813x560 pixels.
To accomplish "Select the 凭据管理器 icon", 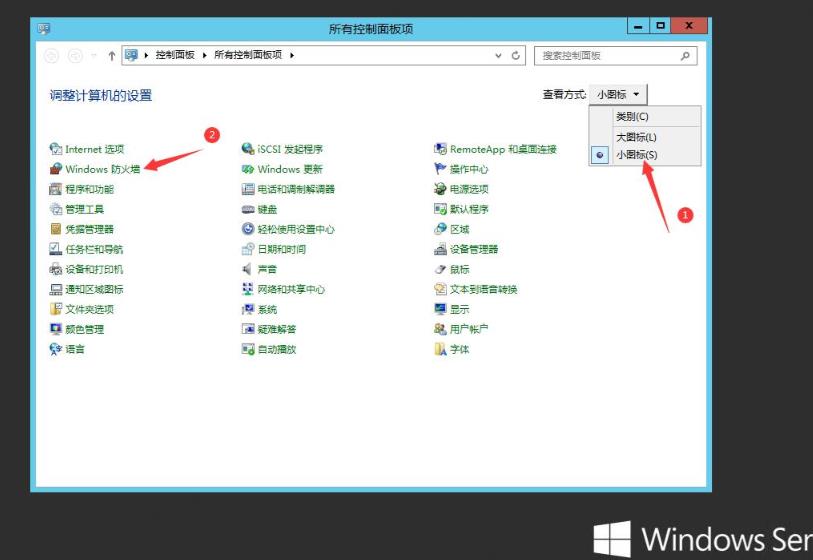I will tap(55, 229).
